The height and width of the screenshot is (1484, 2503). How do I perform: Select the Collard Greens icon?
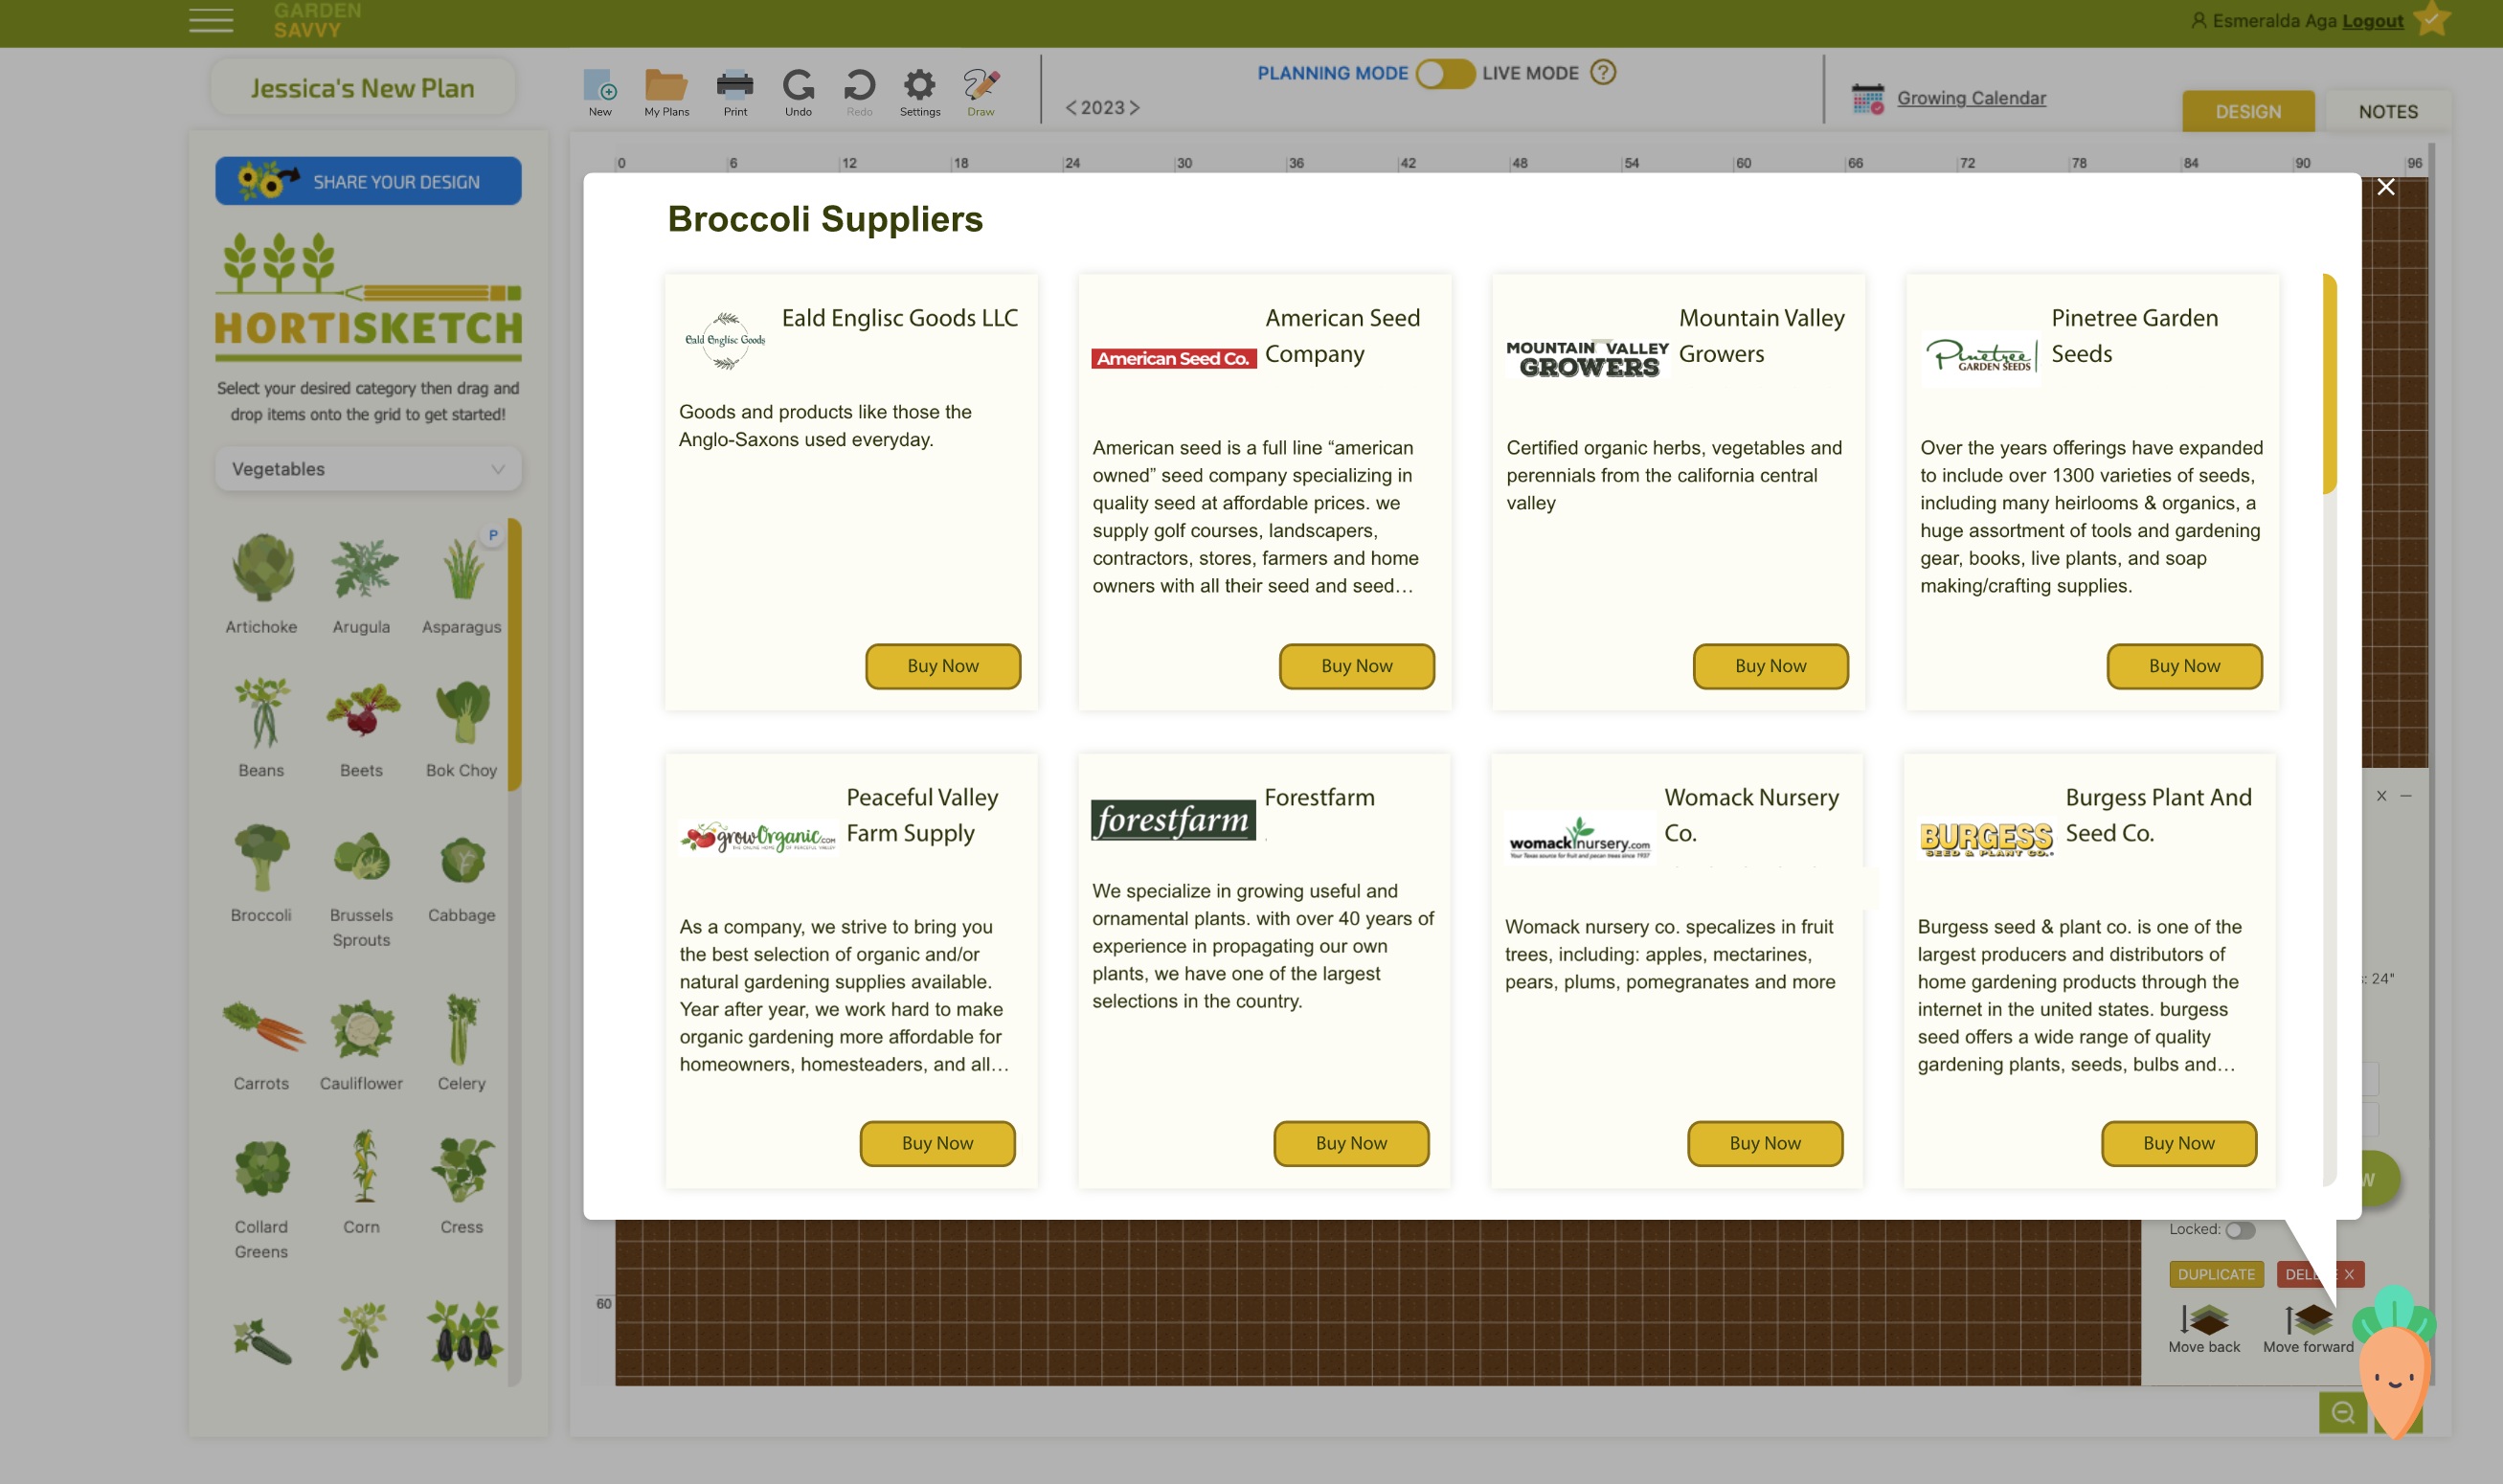263,1169
